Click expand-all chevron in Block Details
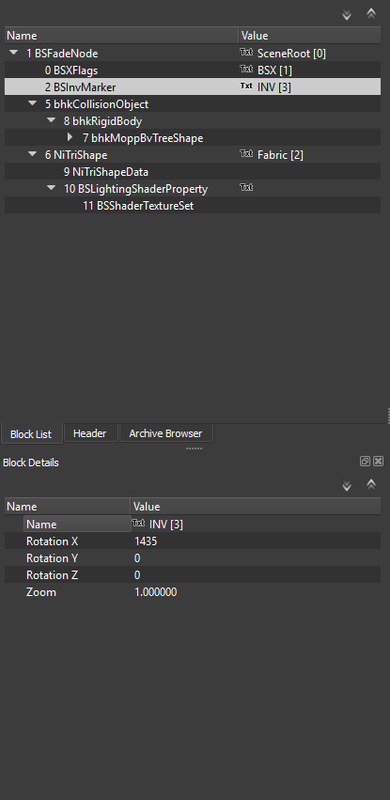 point(347,486)
